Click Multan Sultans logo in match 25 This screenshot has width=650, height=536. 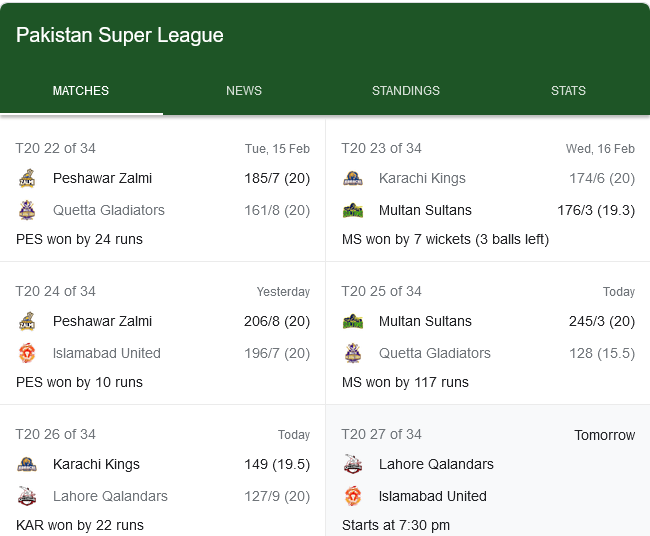353,321
